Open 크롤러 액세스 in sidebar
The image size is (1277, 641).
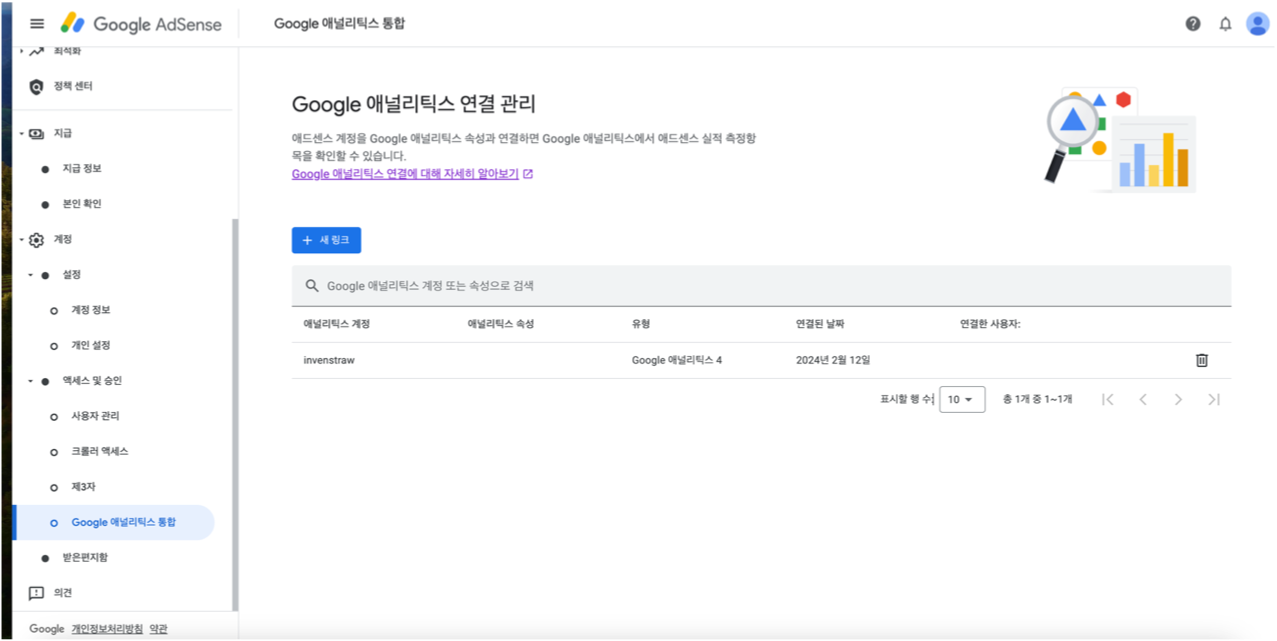coord(100,452)
